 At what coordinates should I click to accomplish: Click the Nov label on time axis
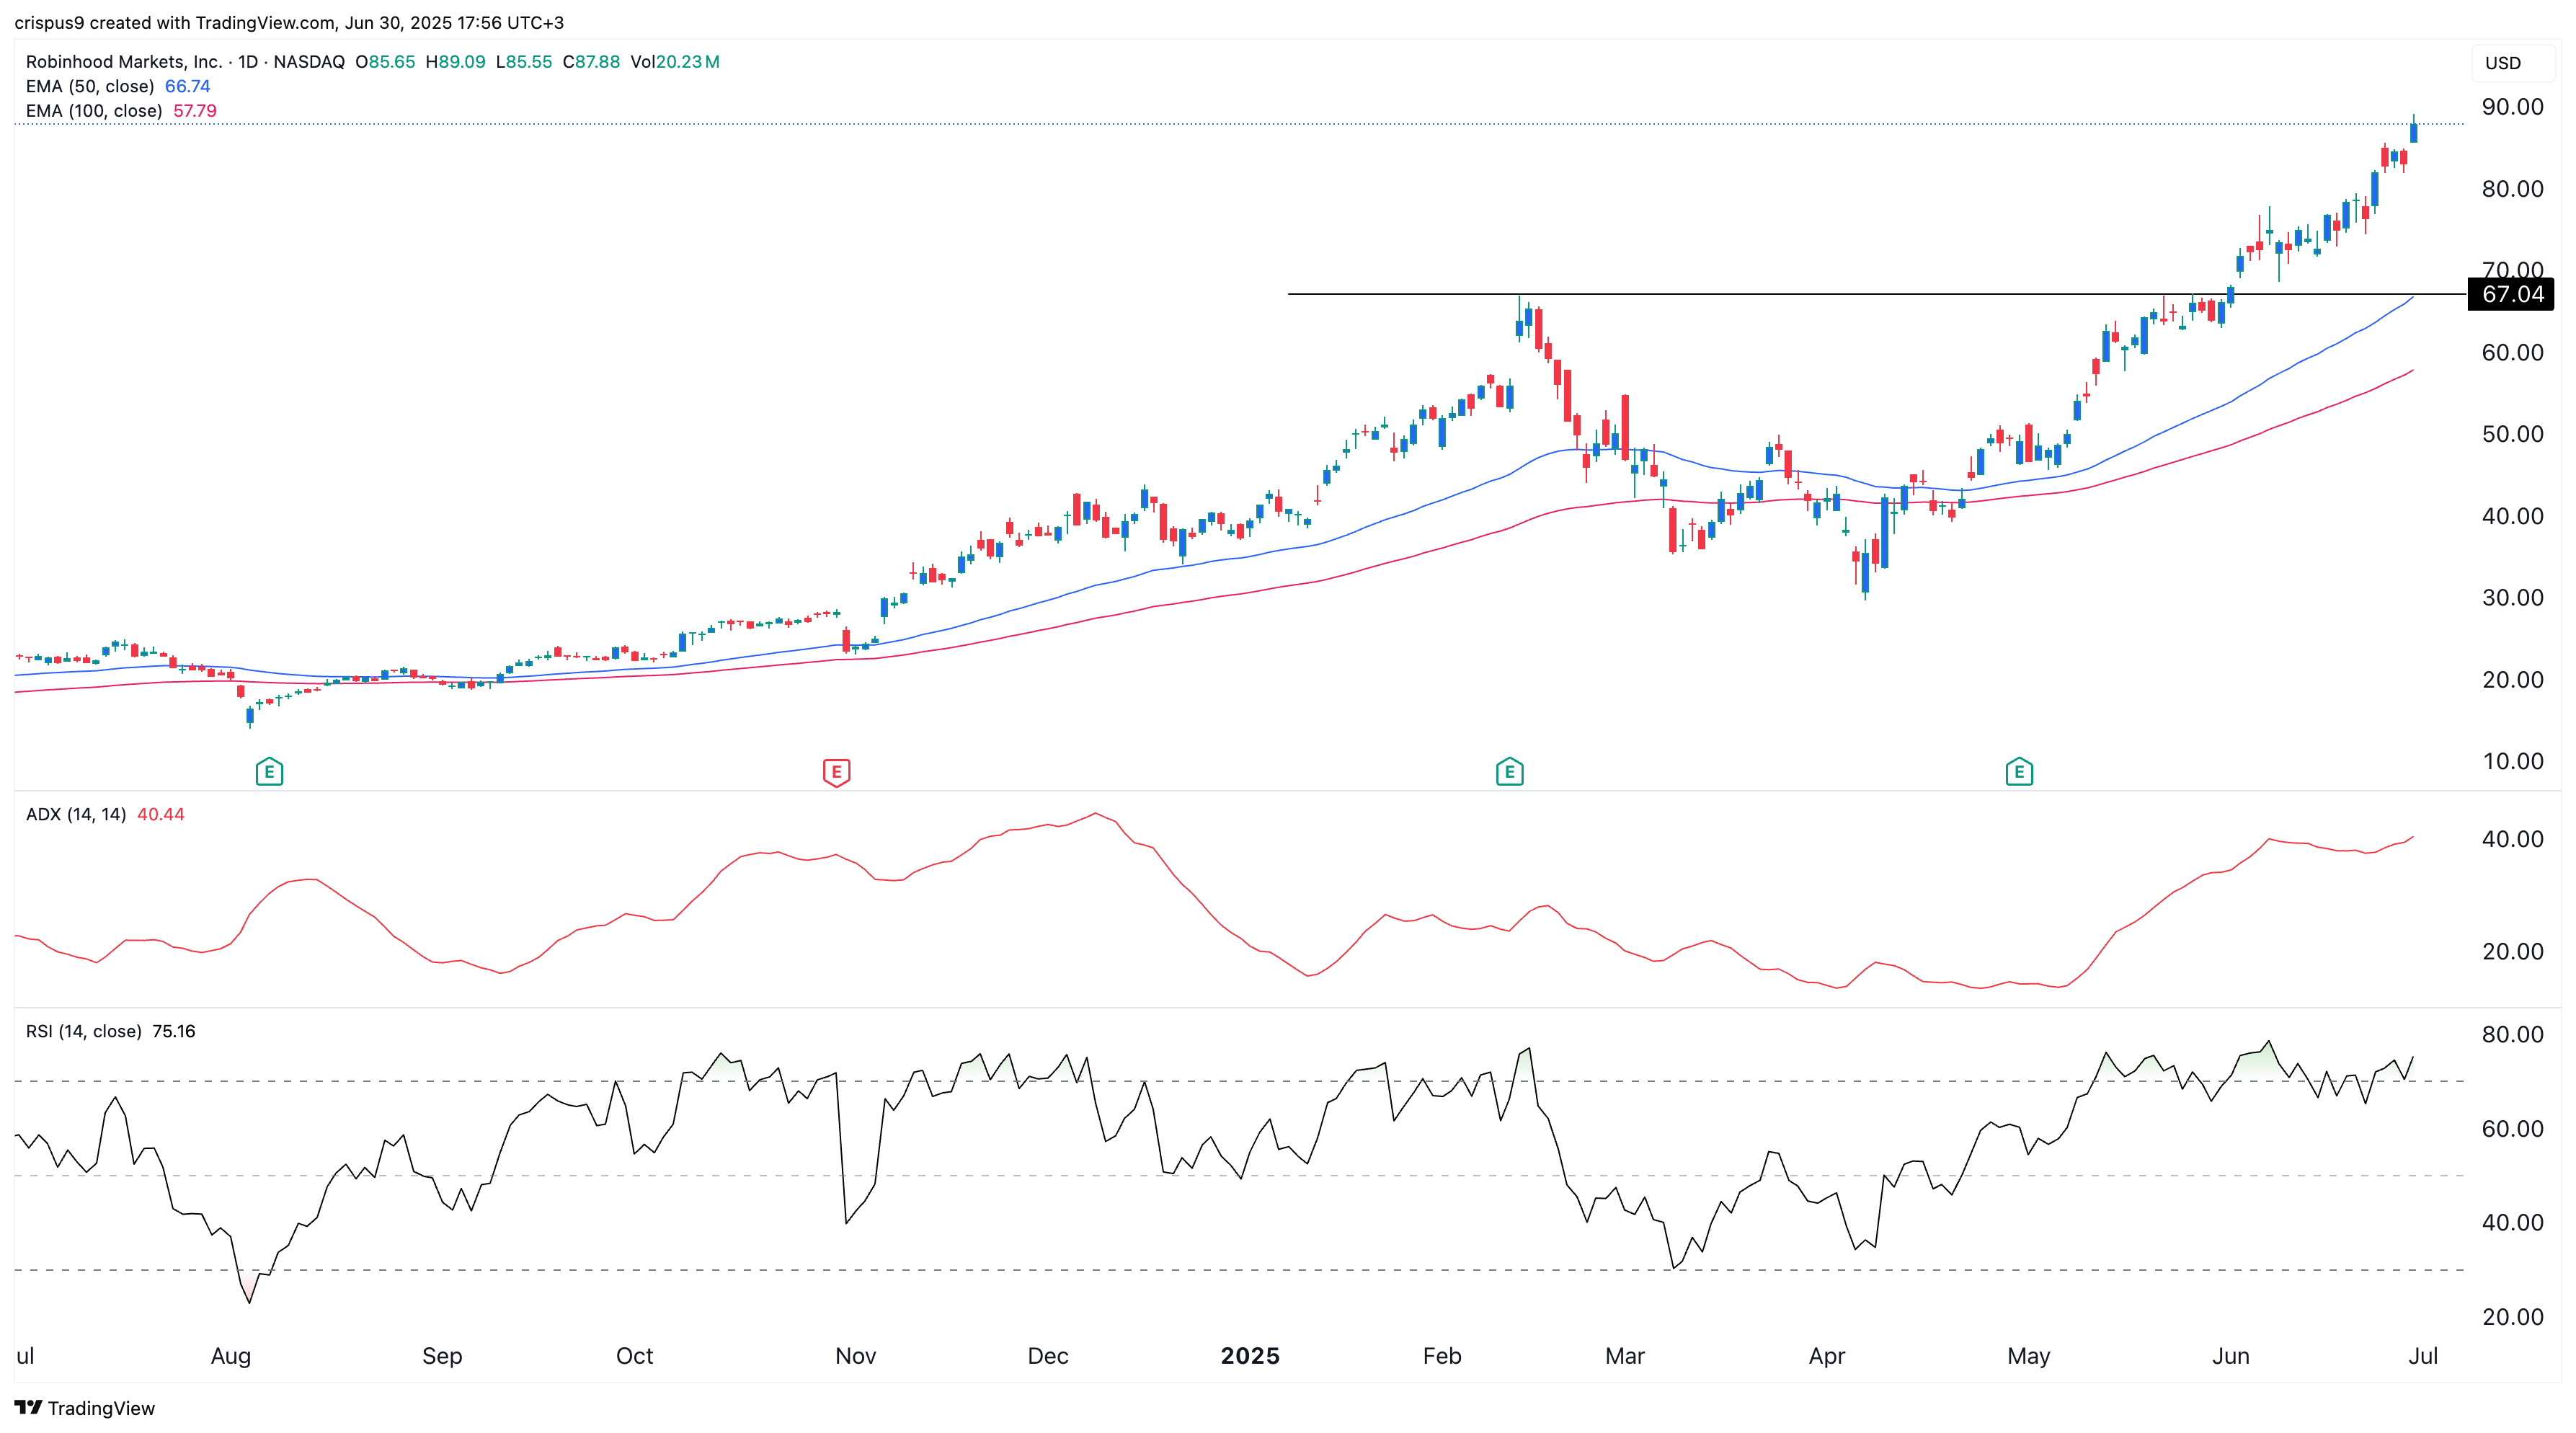[855, 1356]
